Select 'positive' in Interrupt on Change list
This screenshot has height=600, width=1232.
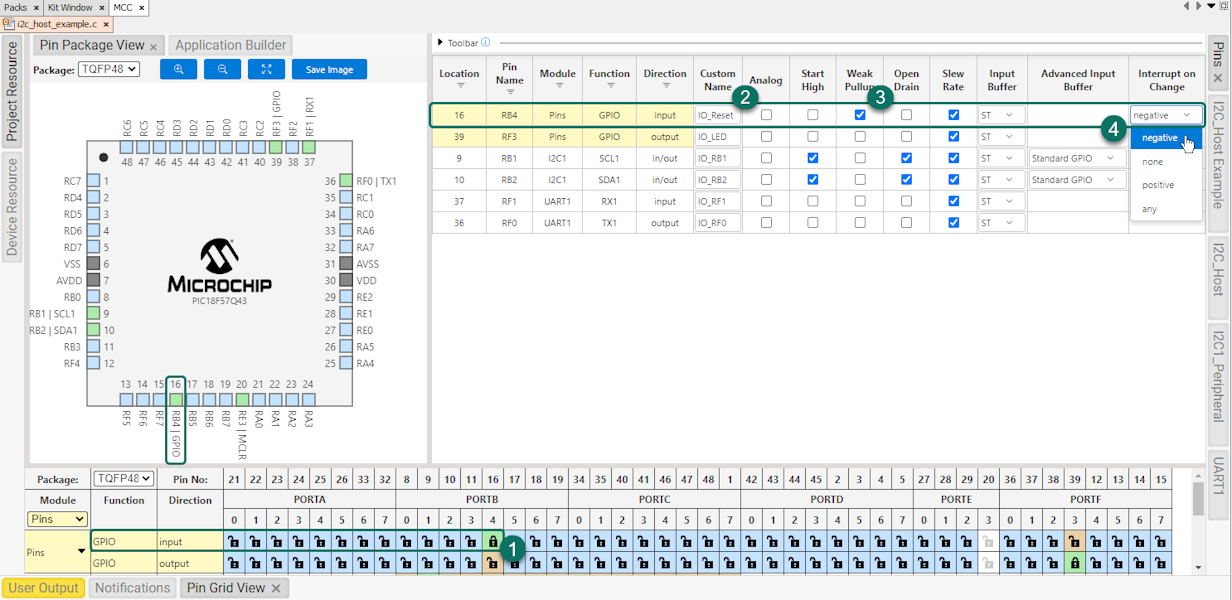pyautogui.click(x=1158, y=185)
